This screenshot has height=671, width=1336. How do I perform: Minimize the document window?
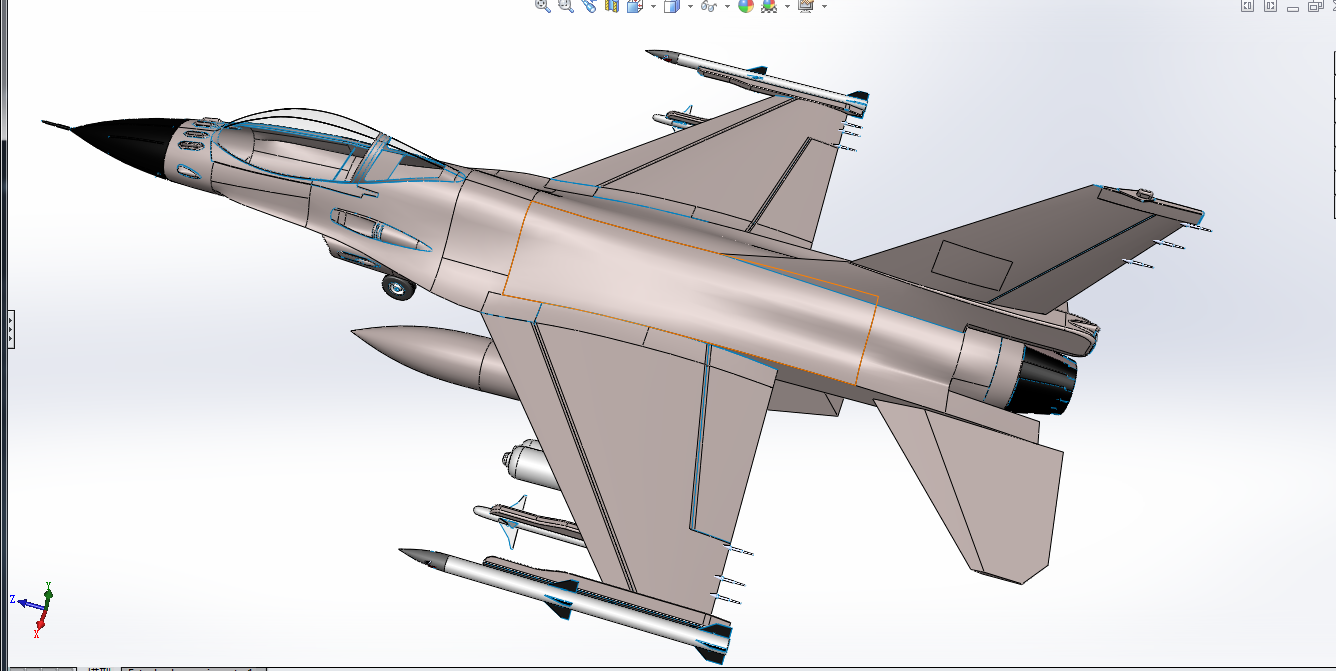click(1293, 9)
